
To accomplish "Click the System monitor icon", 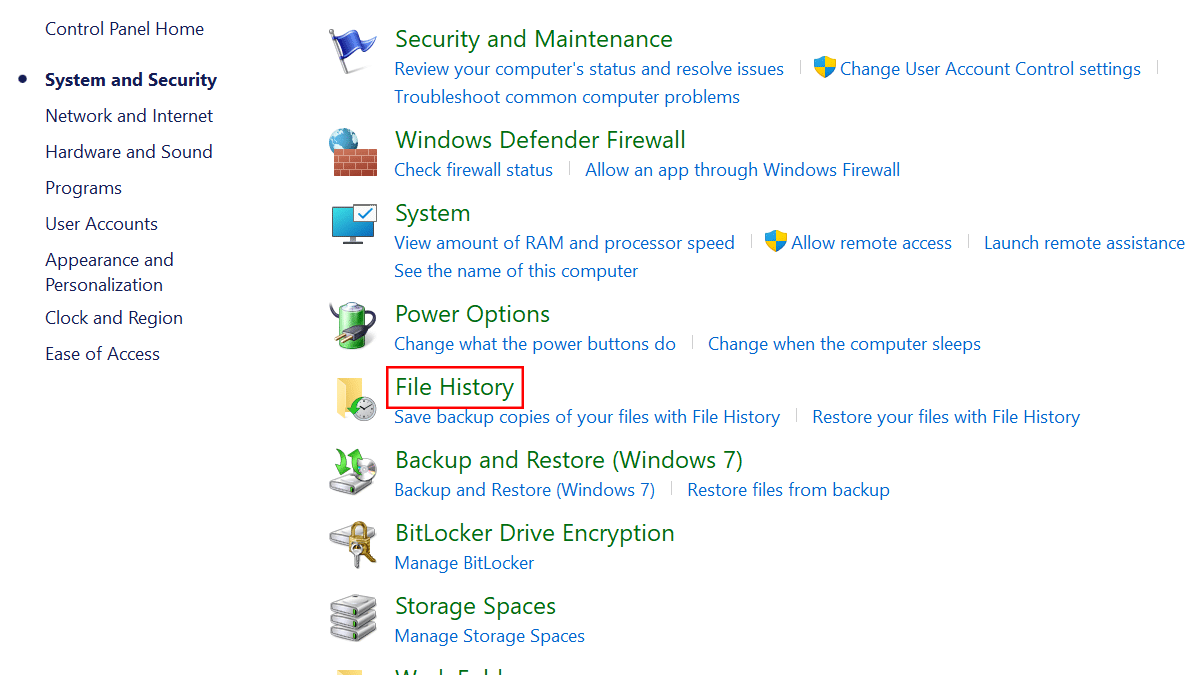I will point(353,225).
